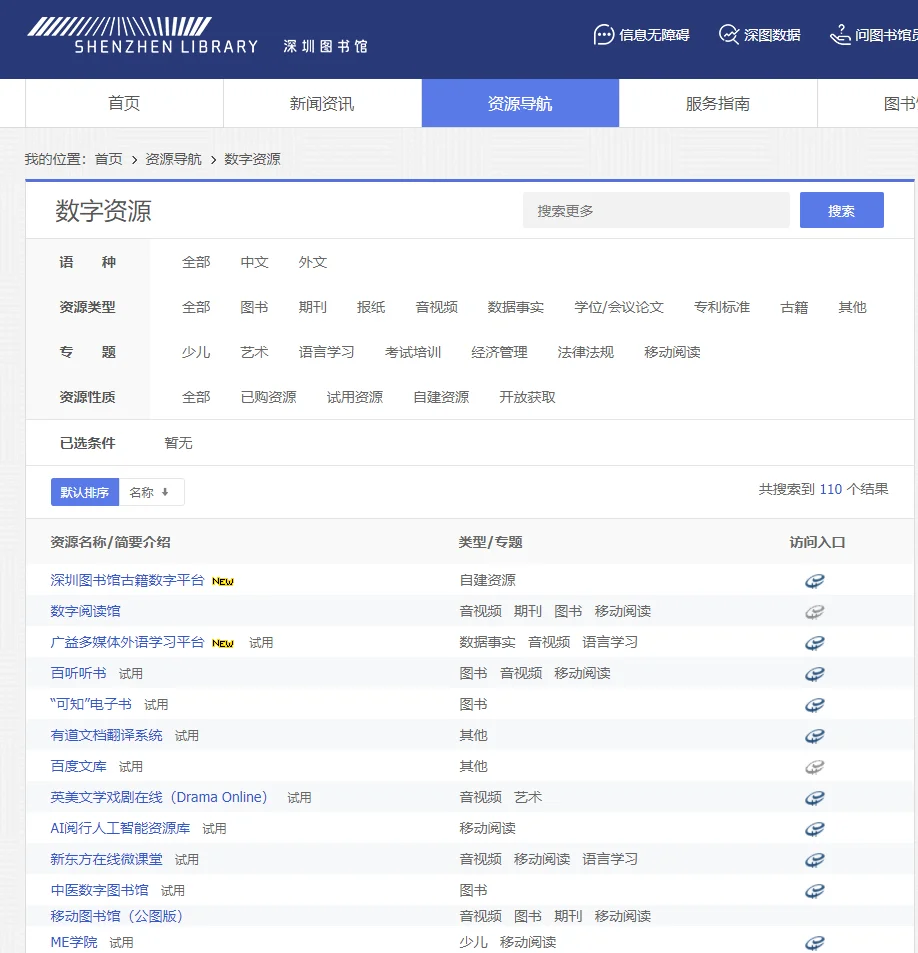Click access icon for Drama Online row

(x=815, y=798)
